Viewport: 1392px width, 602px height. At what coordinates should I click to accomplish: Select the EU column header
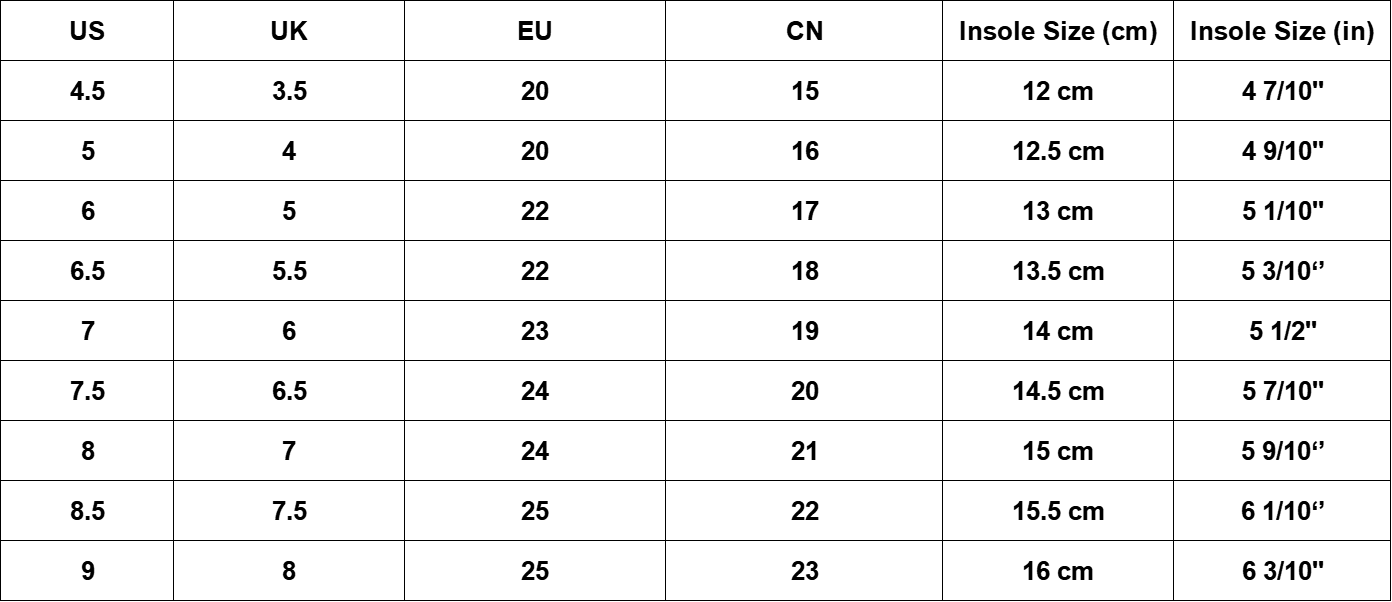[535, 31]
